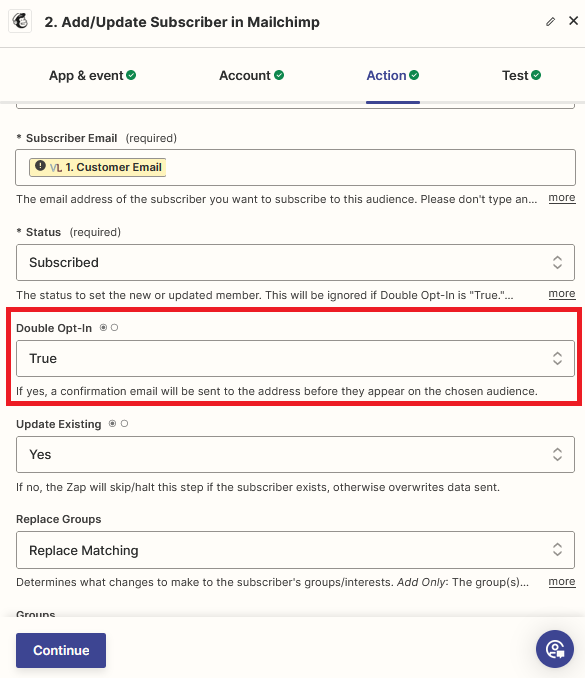Image resolution: width=585 pixels, height=678 pixels.
Task: Select the Action tab
Action: [393, 76]
